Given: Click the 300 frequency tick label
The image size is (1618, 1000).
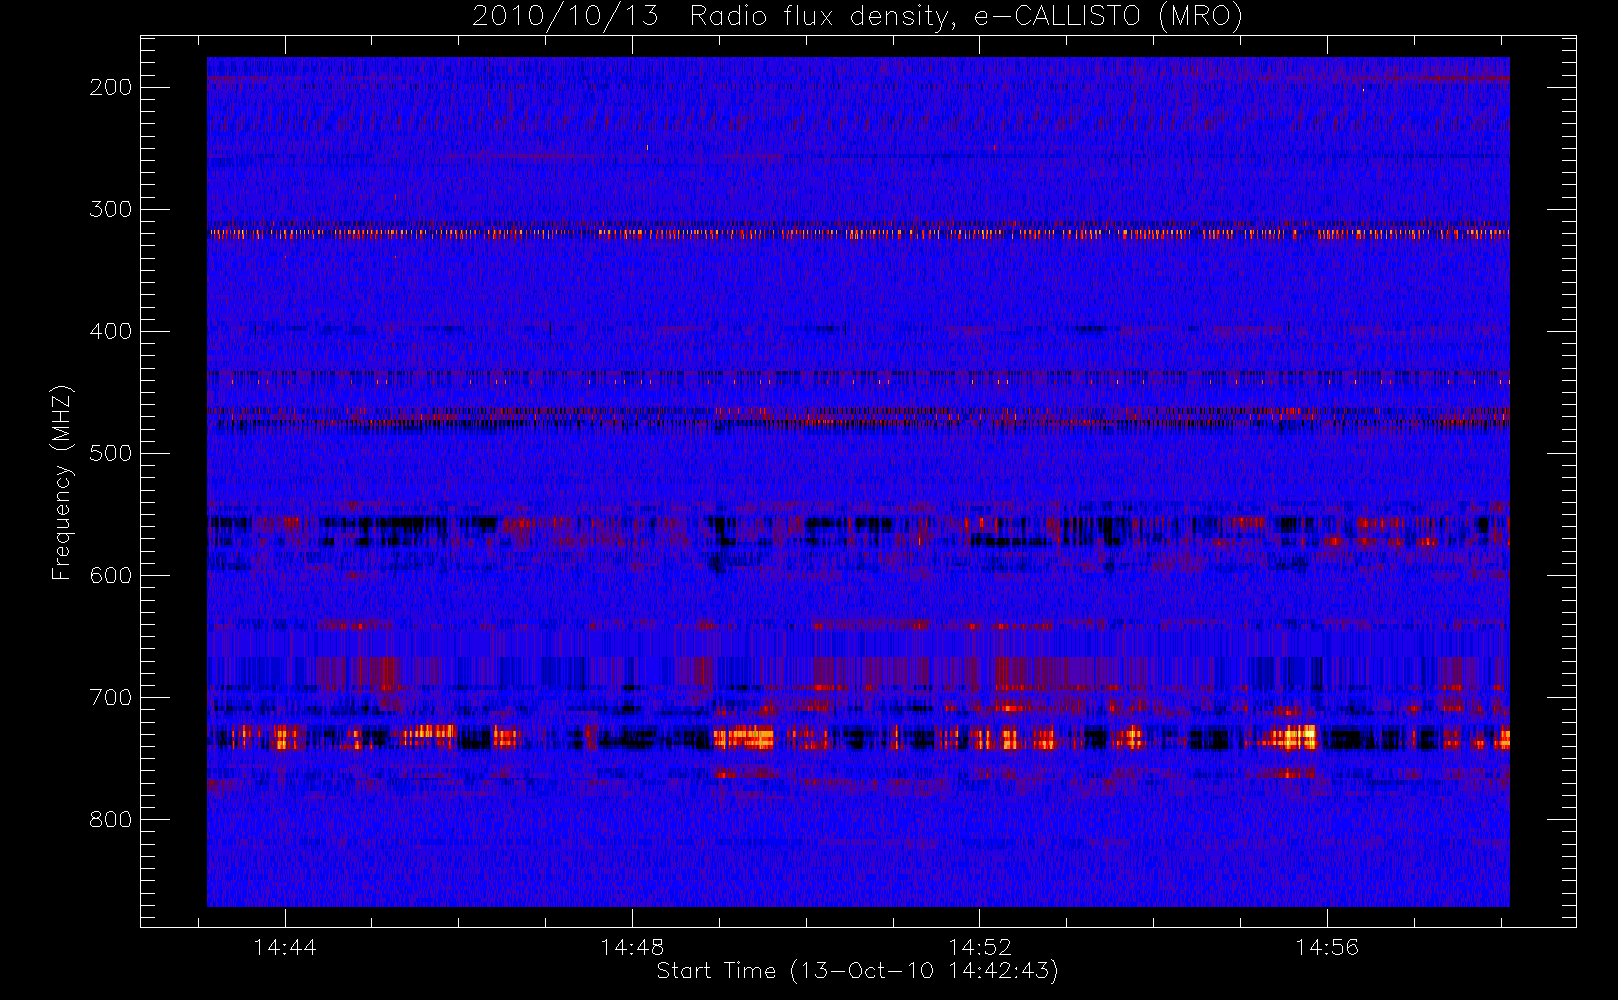Looking at the screenshot, I should point(110,209).
